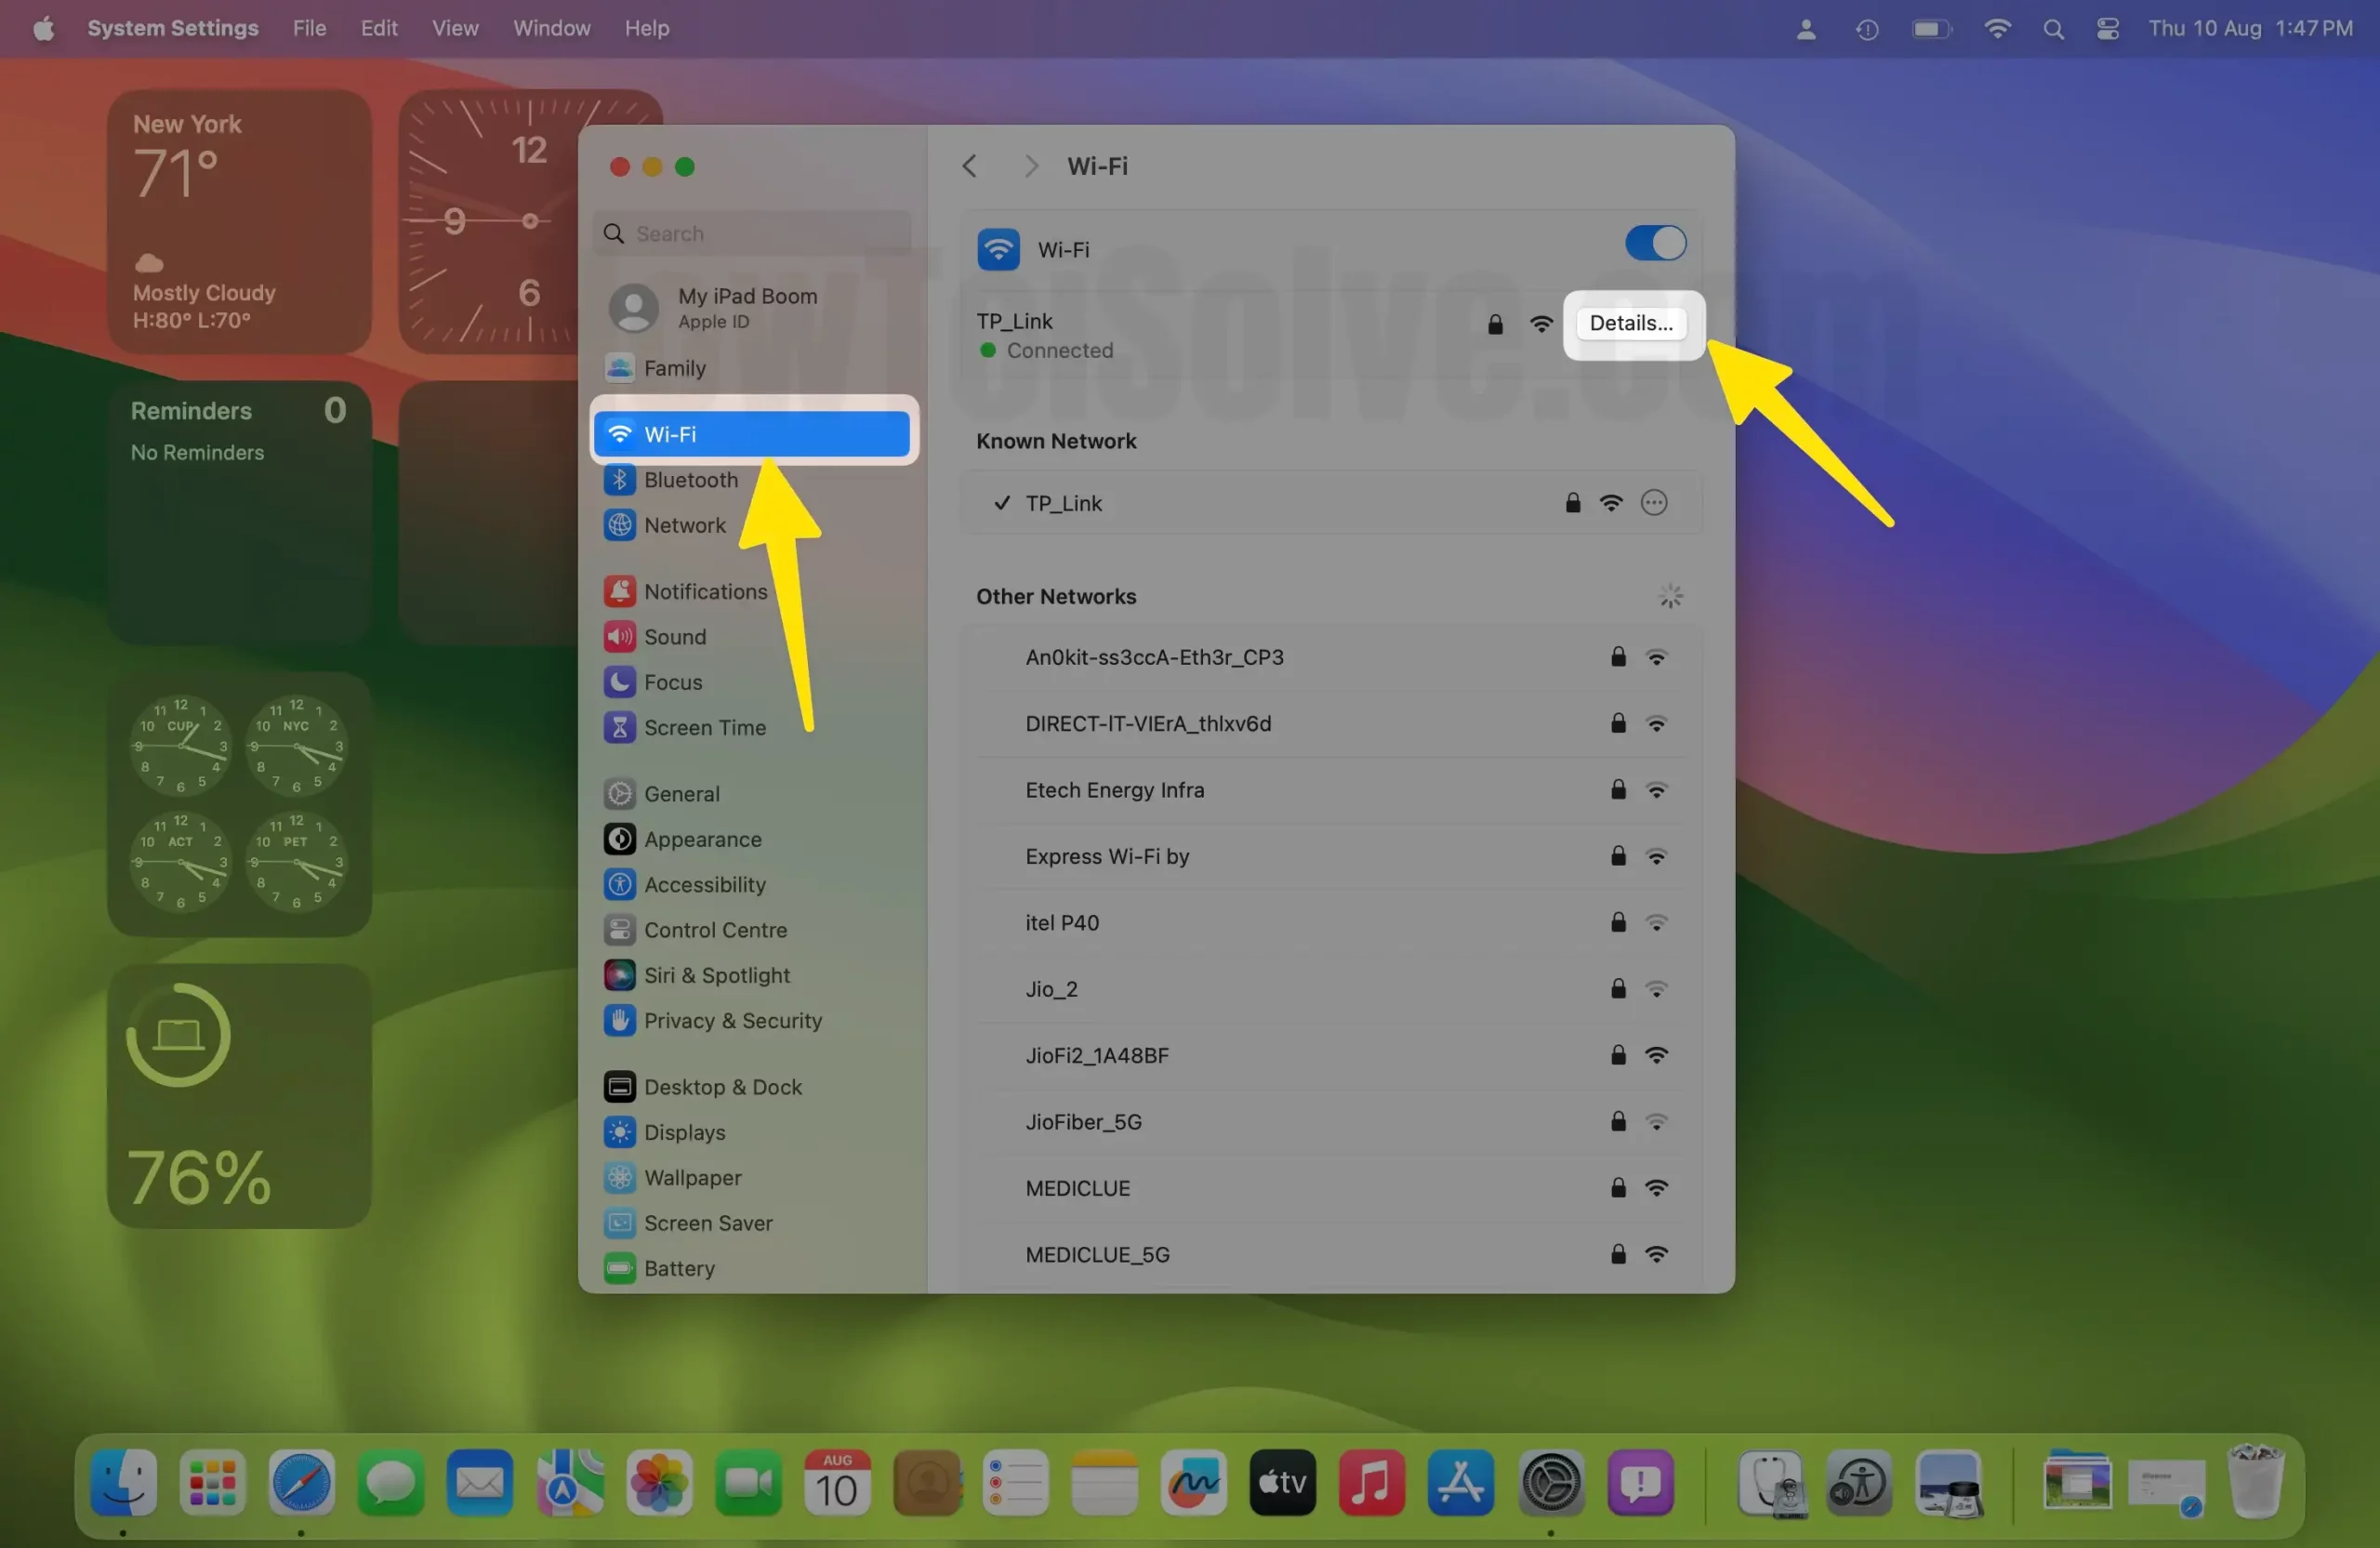Click the System Settings menu bar item

[x=174, y=26]
